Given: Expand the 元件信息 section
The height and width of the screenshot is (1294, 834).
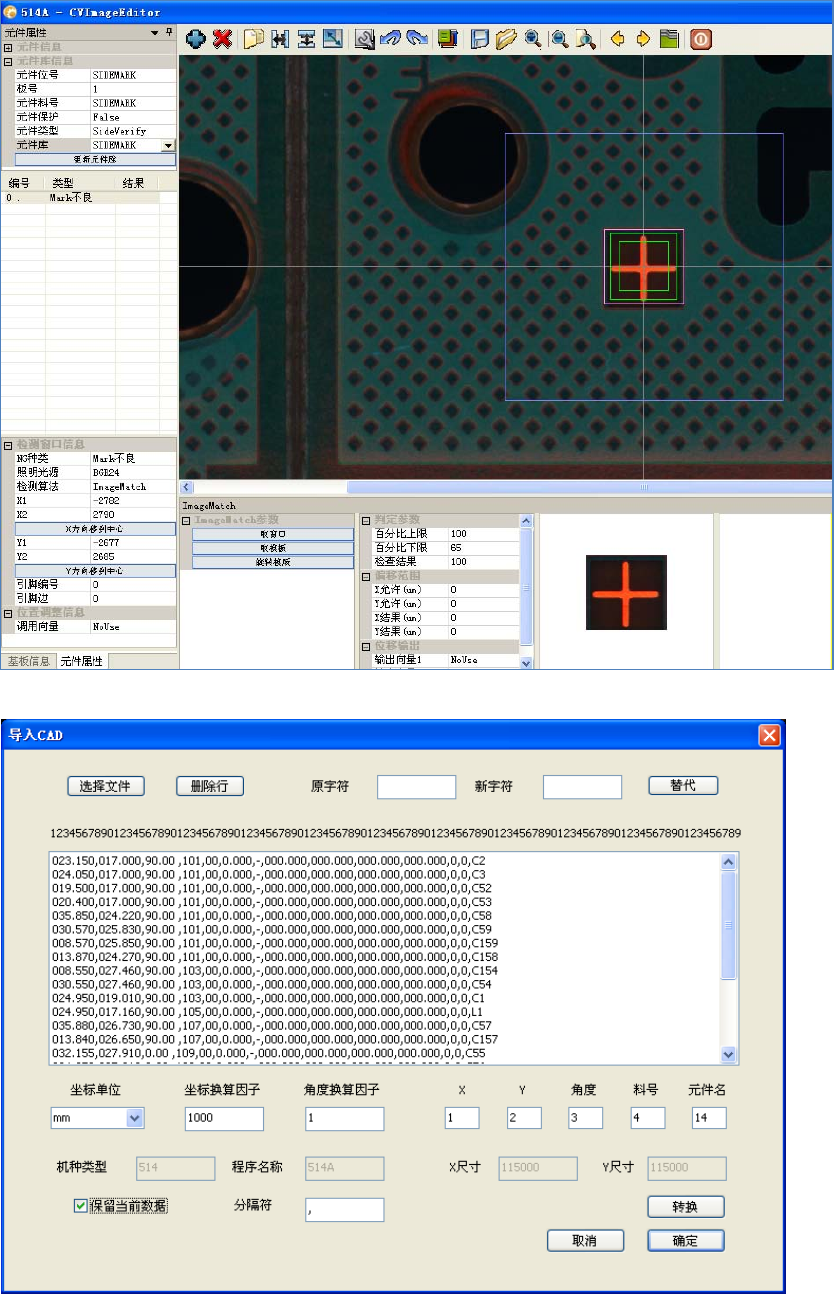Looking at the screenshot, I should coord(8,47).
